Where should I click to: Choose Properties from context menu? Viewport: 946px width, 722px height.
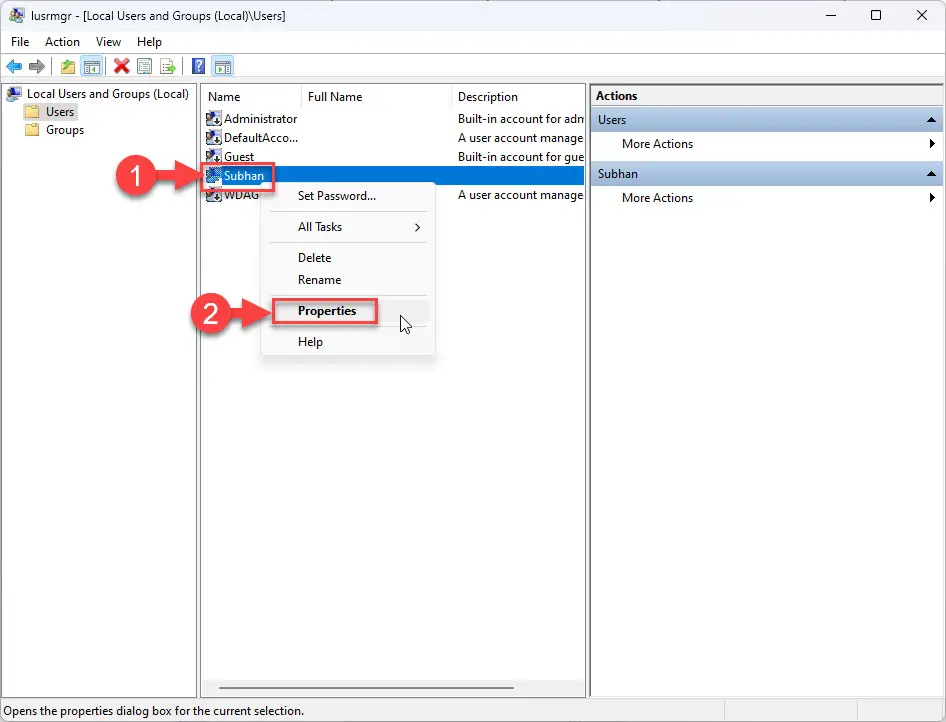click(348, 311)
